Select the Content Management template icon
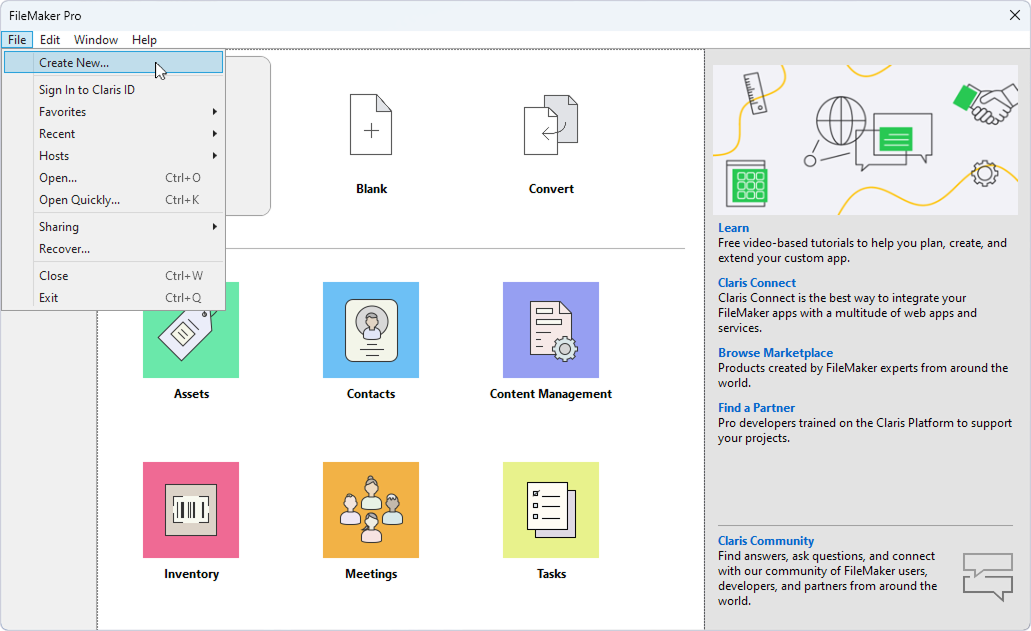 (551, 331)
